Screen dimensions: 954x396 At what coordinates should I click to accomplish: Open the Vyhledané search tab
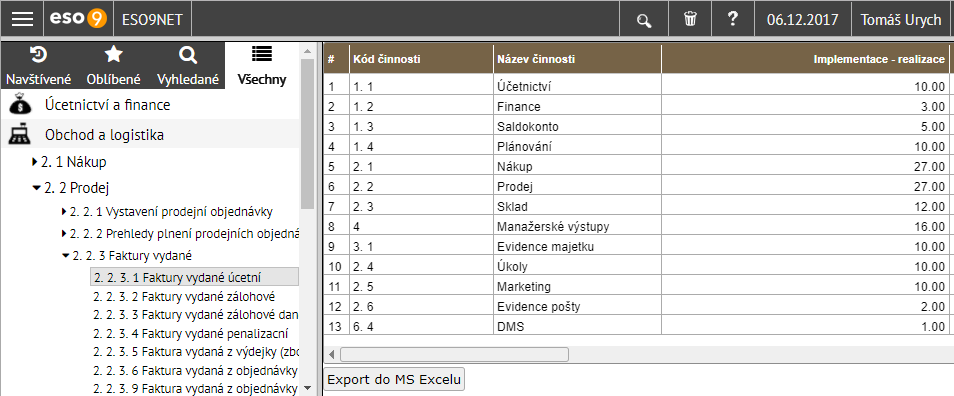pos(188,66)
